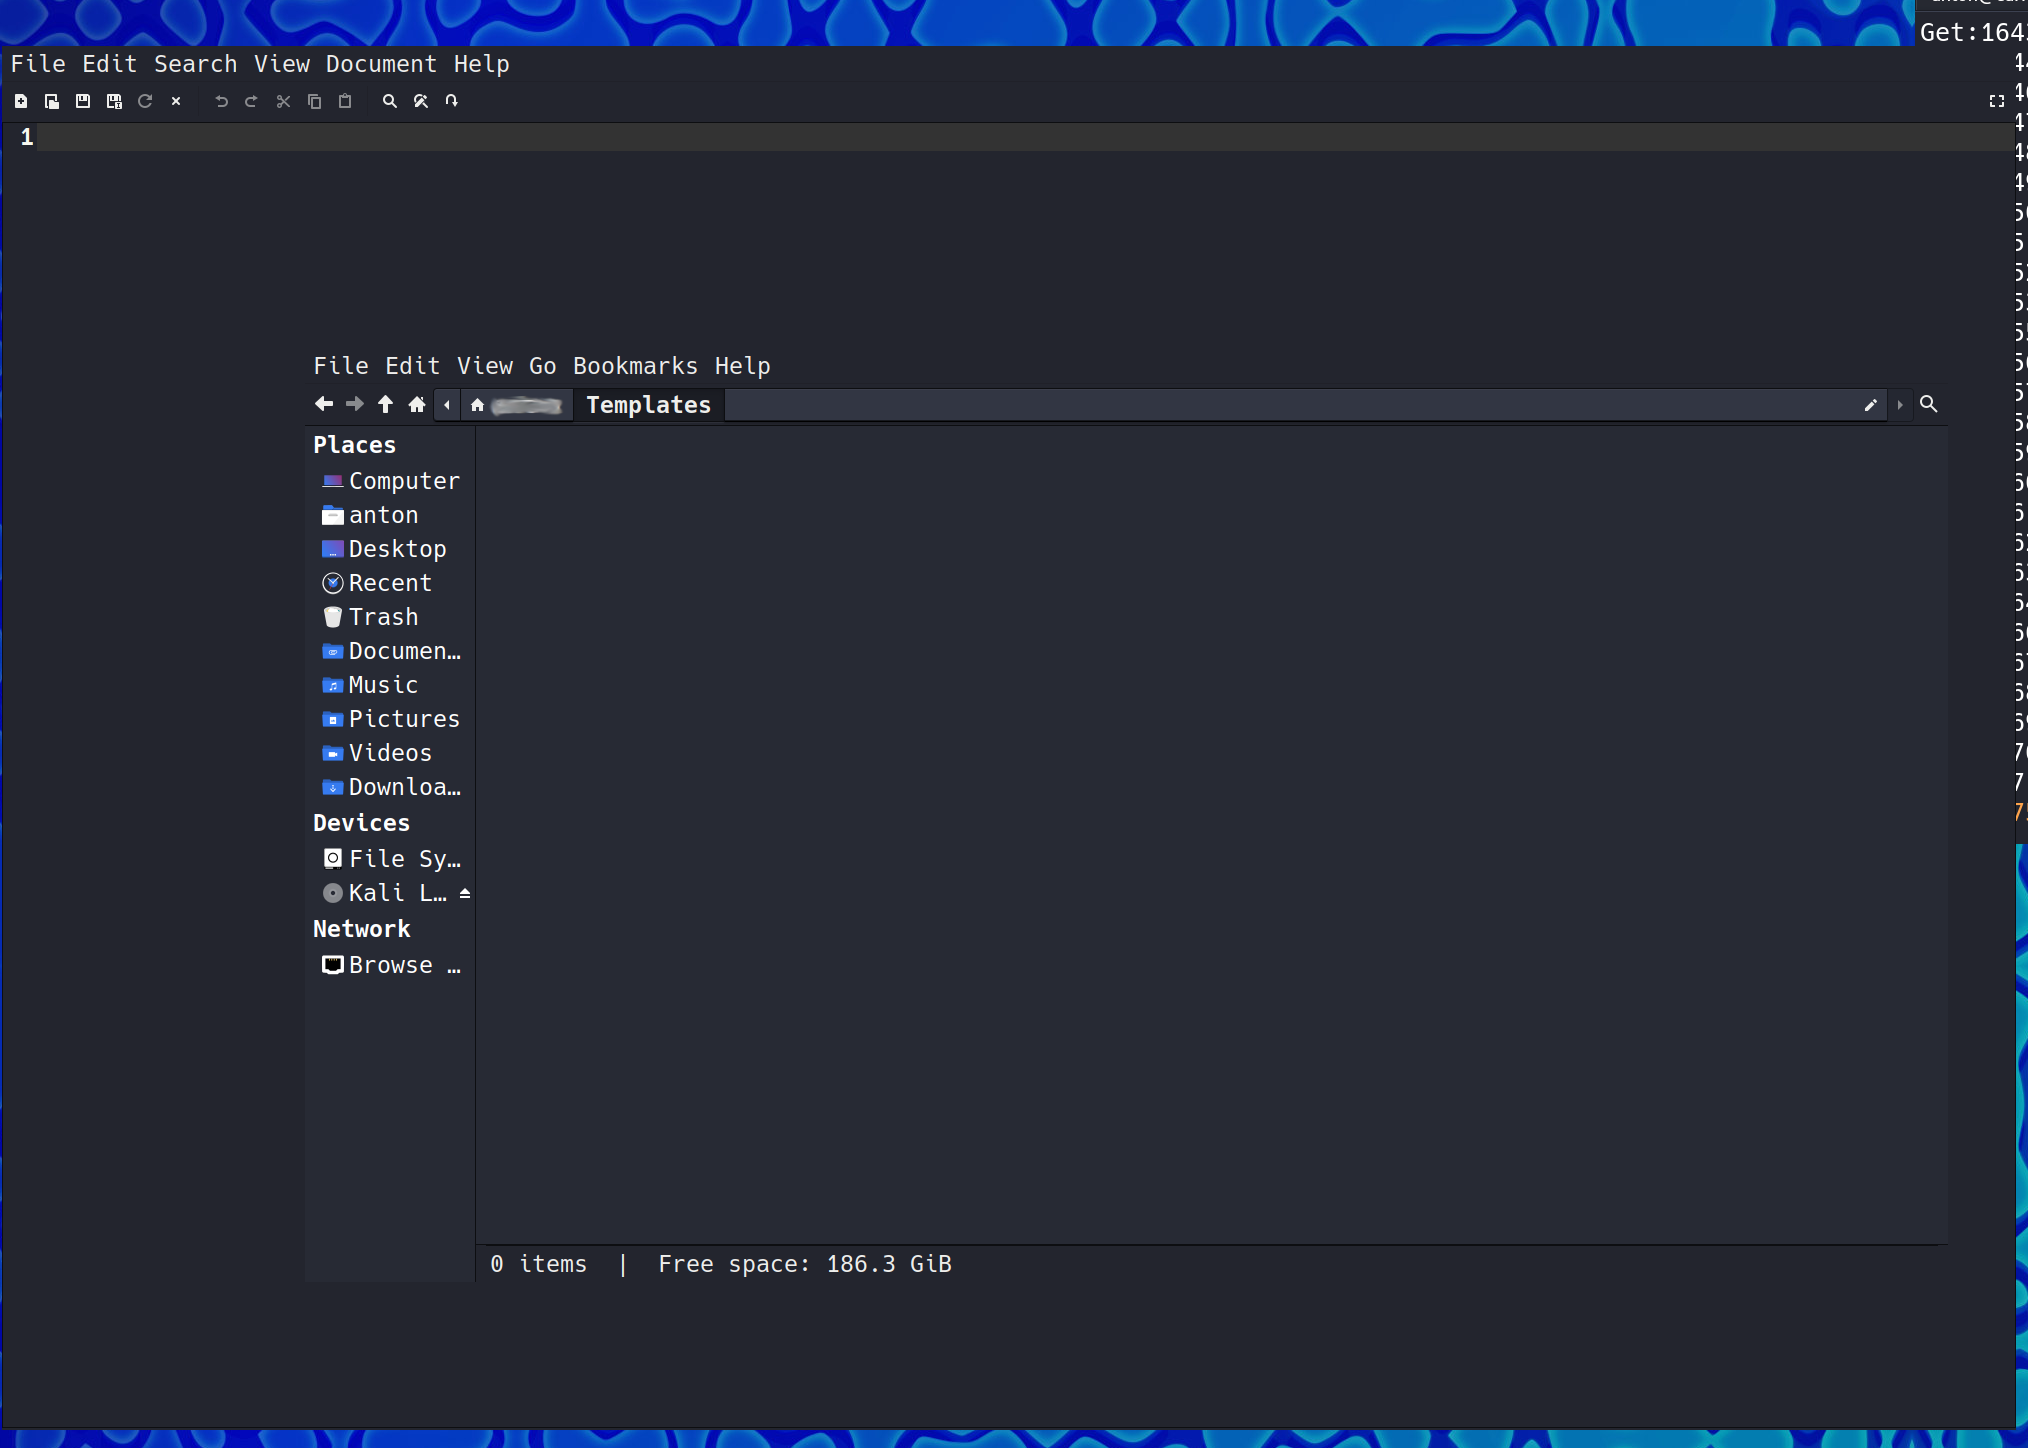This screenshot has height=1448, width=2028.
Task: Click the file manager search icon
Action: point(1929,404)
